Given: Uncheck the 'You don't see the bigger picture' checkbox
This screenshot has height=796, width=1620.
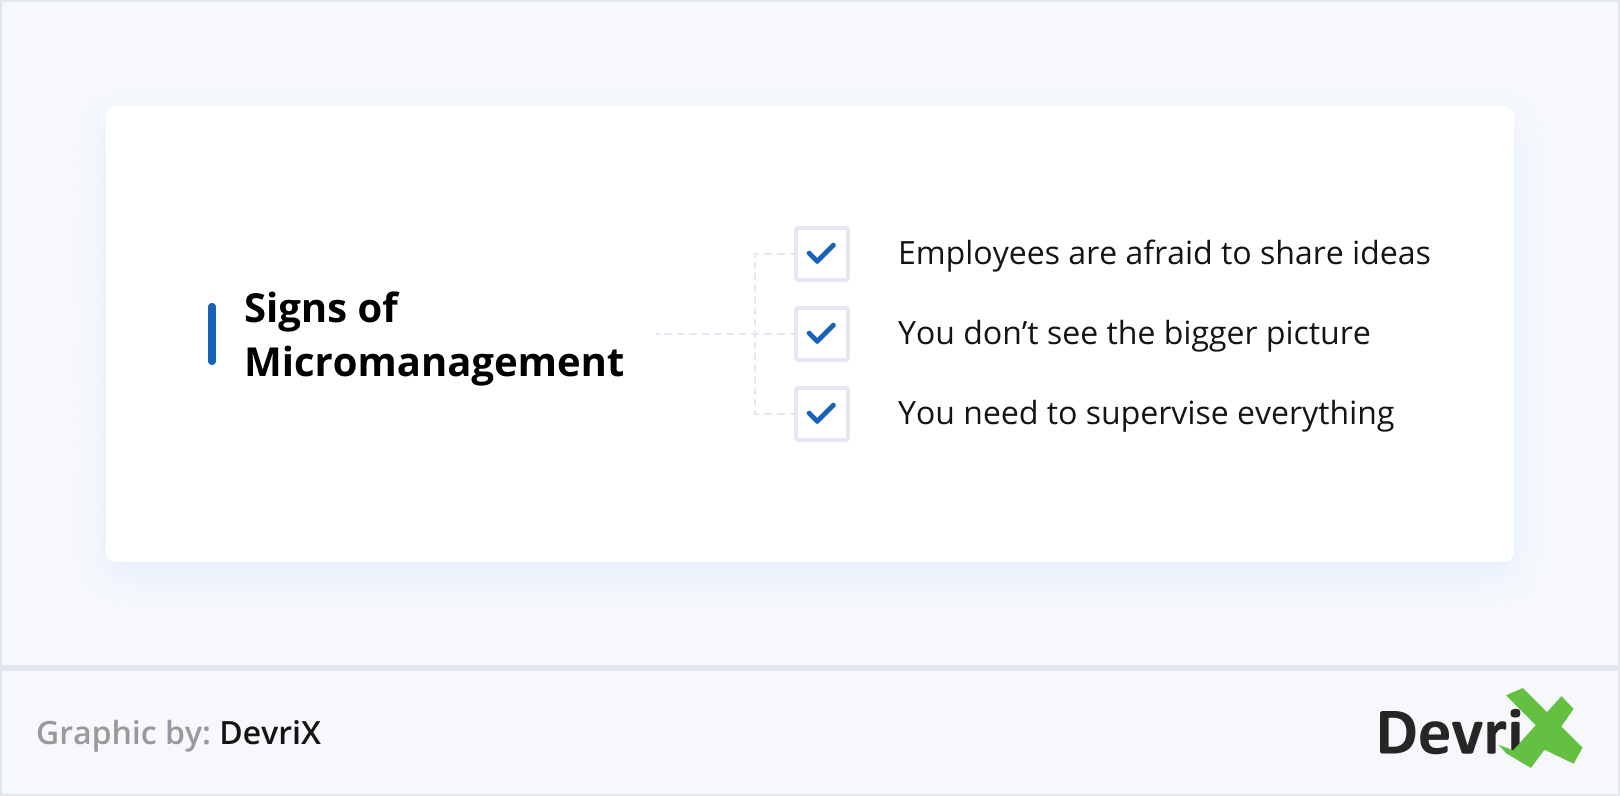Looking at the screenshot, I should pyautogui.click(x=821, y=334).
